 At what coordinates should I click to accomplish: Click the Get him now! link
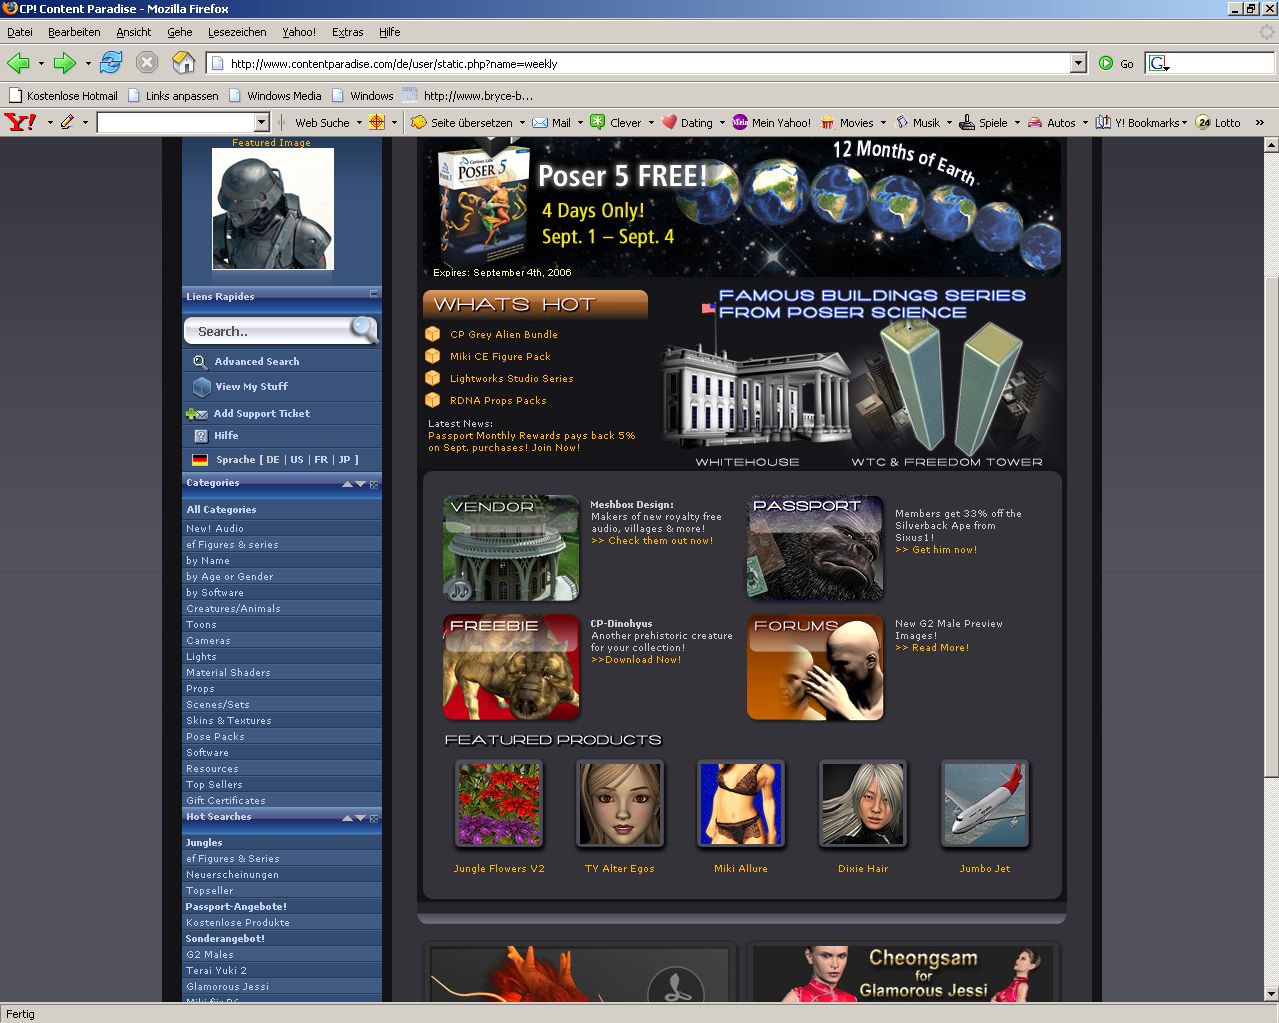[x=936, y=550]
